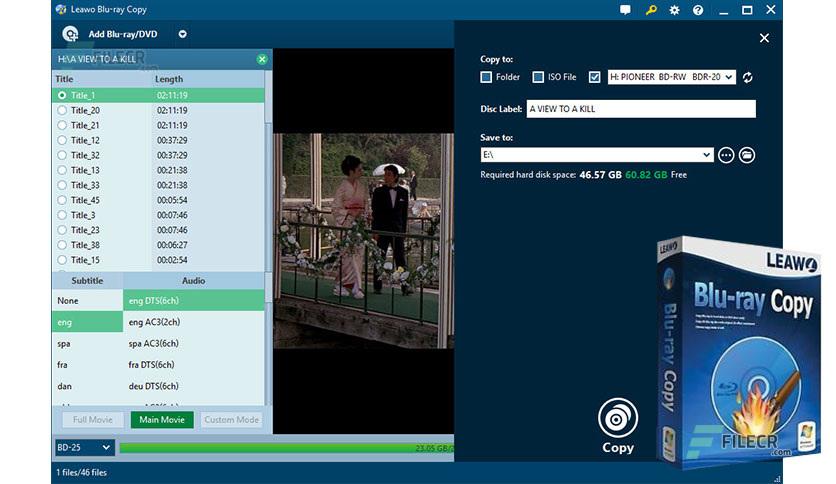Select the dan subtitle option

[x=87, y=386]
